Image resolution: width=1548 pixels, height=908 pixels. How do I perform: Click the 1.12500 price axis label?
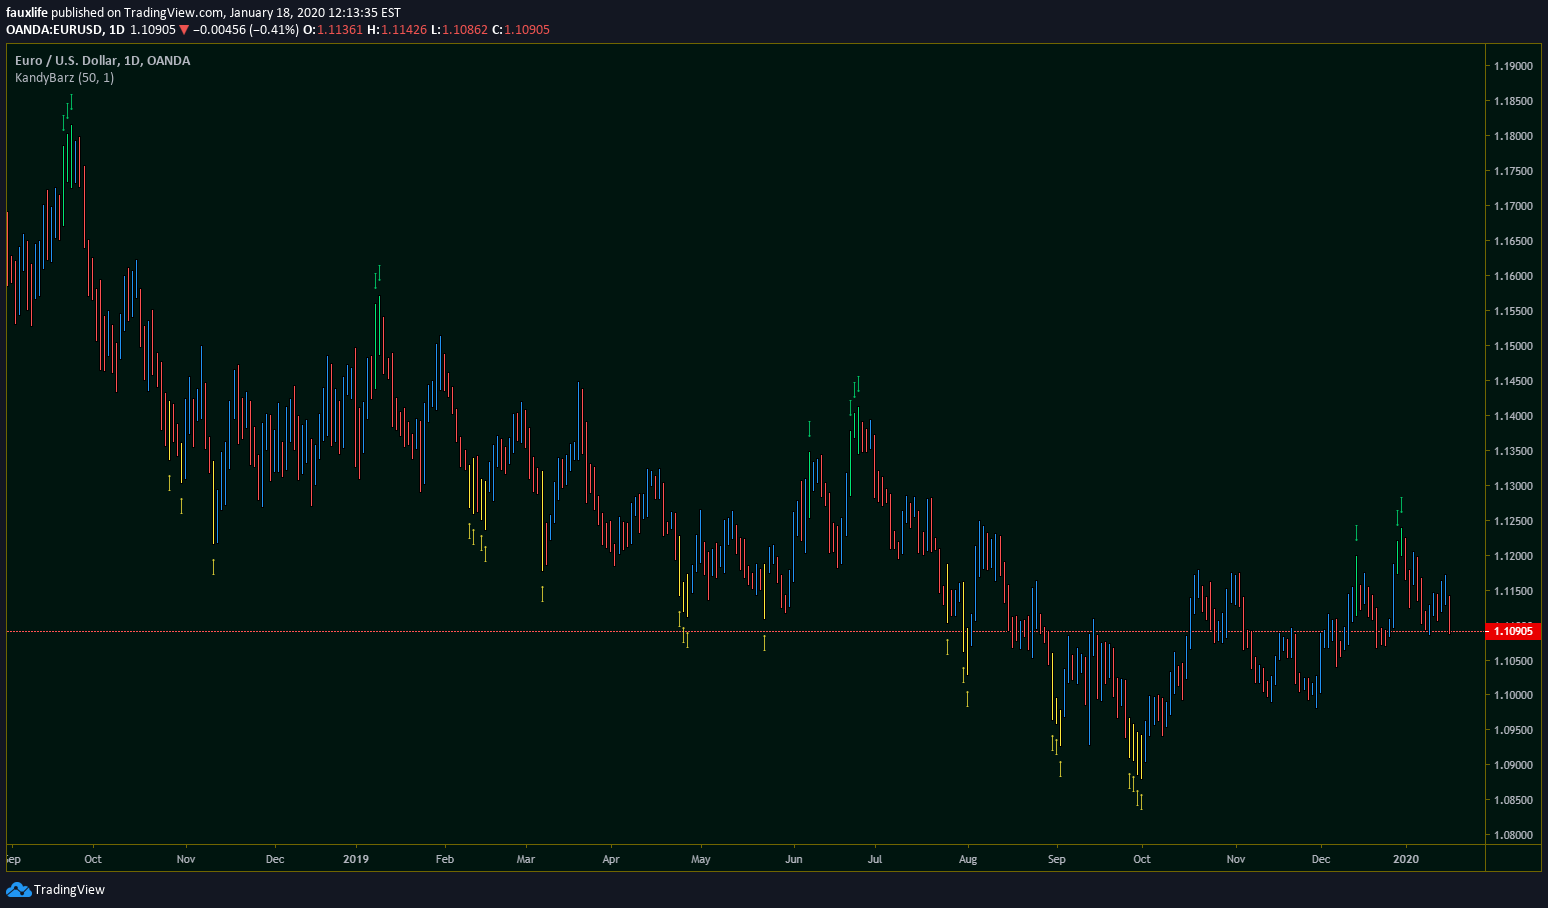click(1513, 521)
